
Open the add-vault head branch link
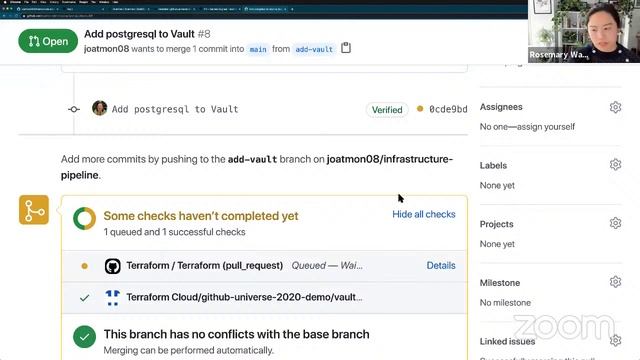(314, 49)
